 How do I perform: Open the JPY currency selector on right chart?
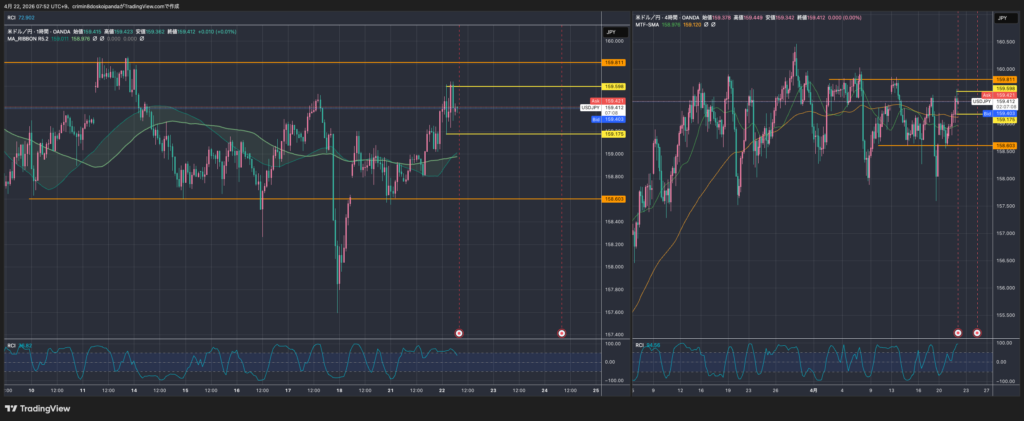coord(1001,19)
